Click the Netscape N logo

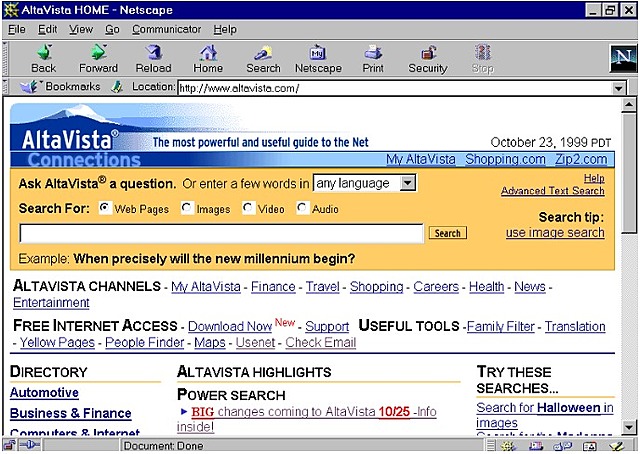tap(623, 58)
